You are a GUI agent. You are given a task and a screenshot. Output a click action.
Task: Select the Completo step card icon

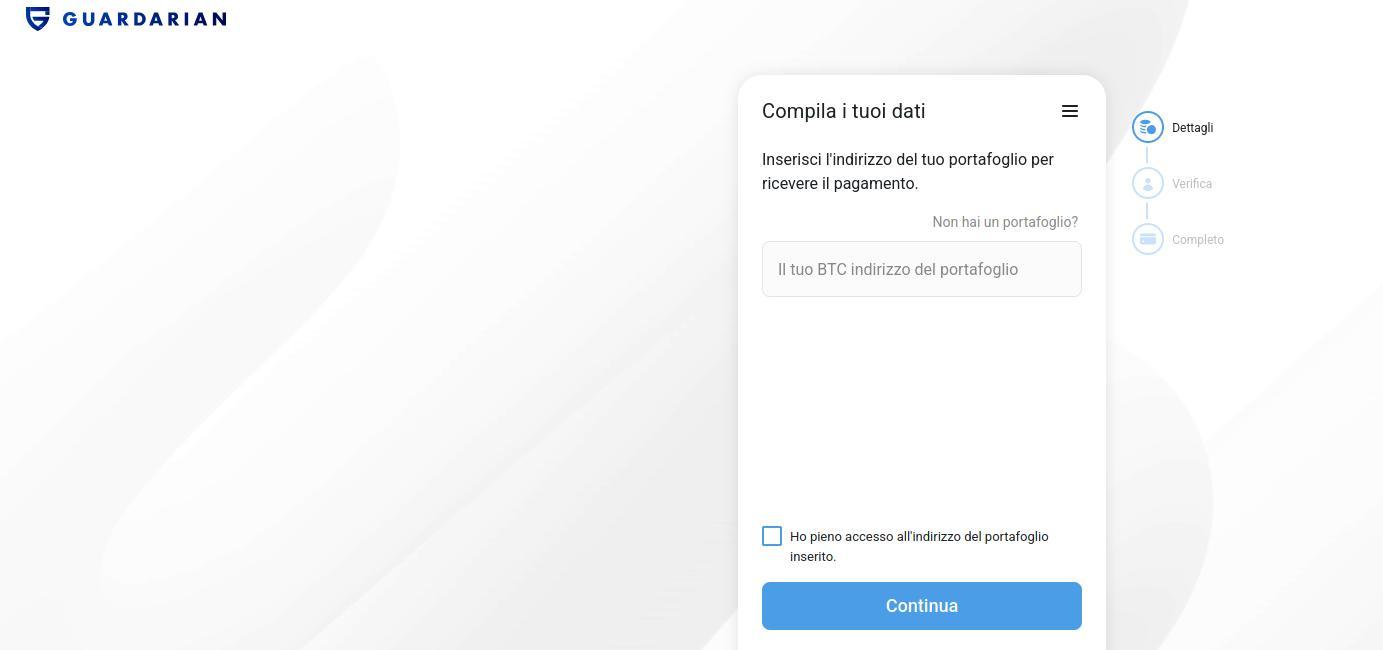[x=1148, y=239]
